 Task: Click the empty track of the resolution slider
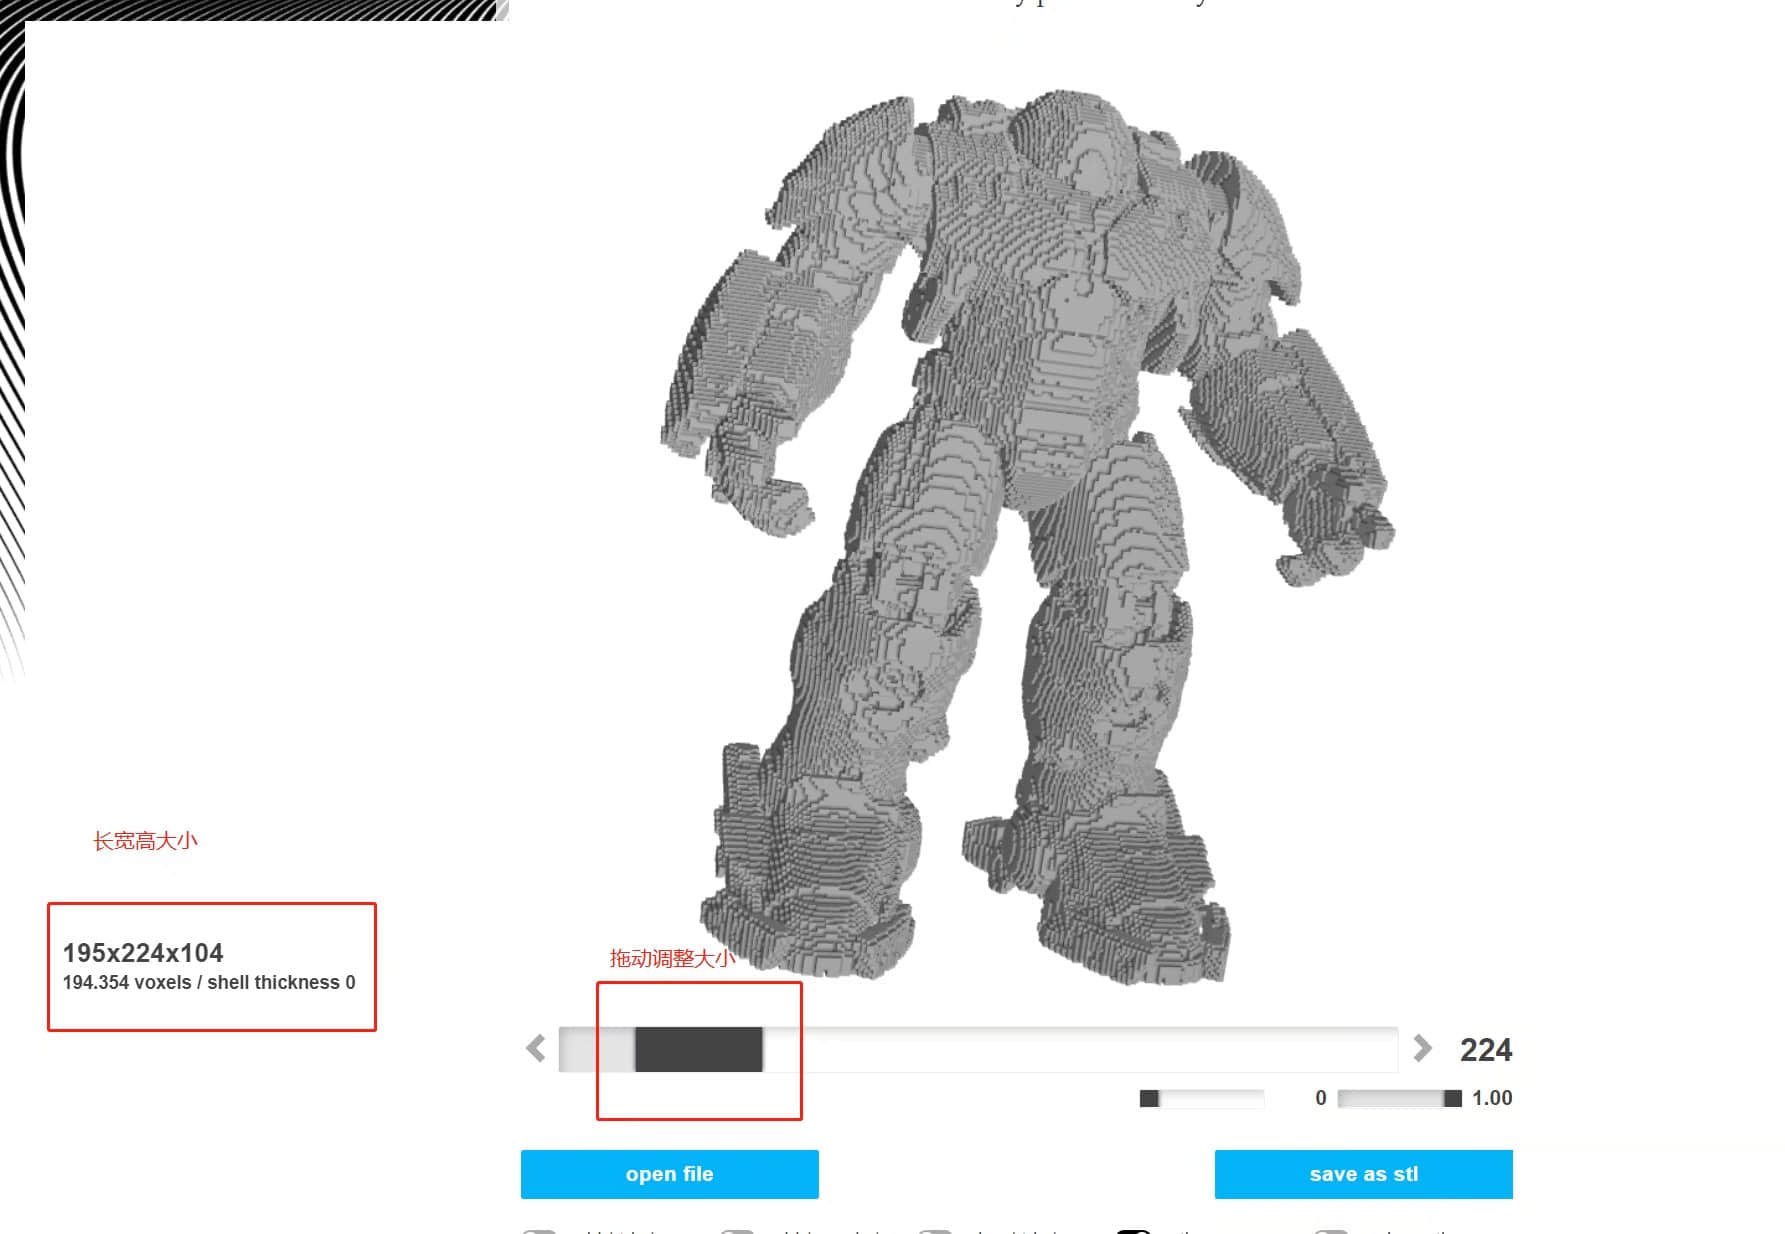click(1080, 1049)
